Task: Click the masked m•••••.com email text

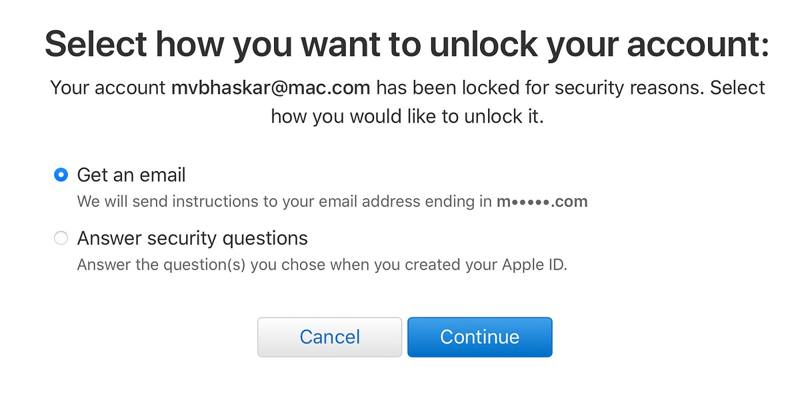Action: pos(542,202)
